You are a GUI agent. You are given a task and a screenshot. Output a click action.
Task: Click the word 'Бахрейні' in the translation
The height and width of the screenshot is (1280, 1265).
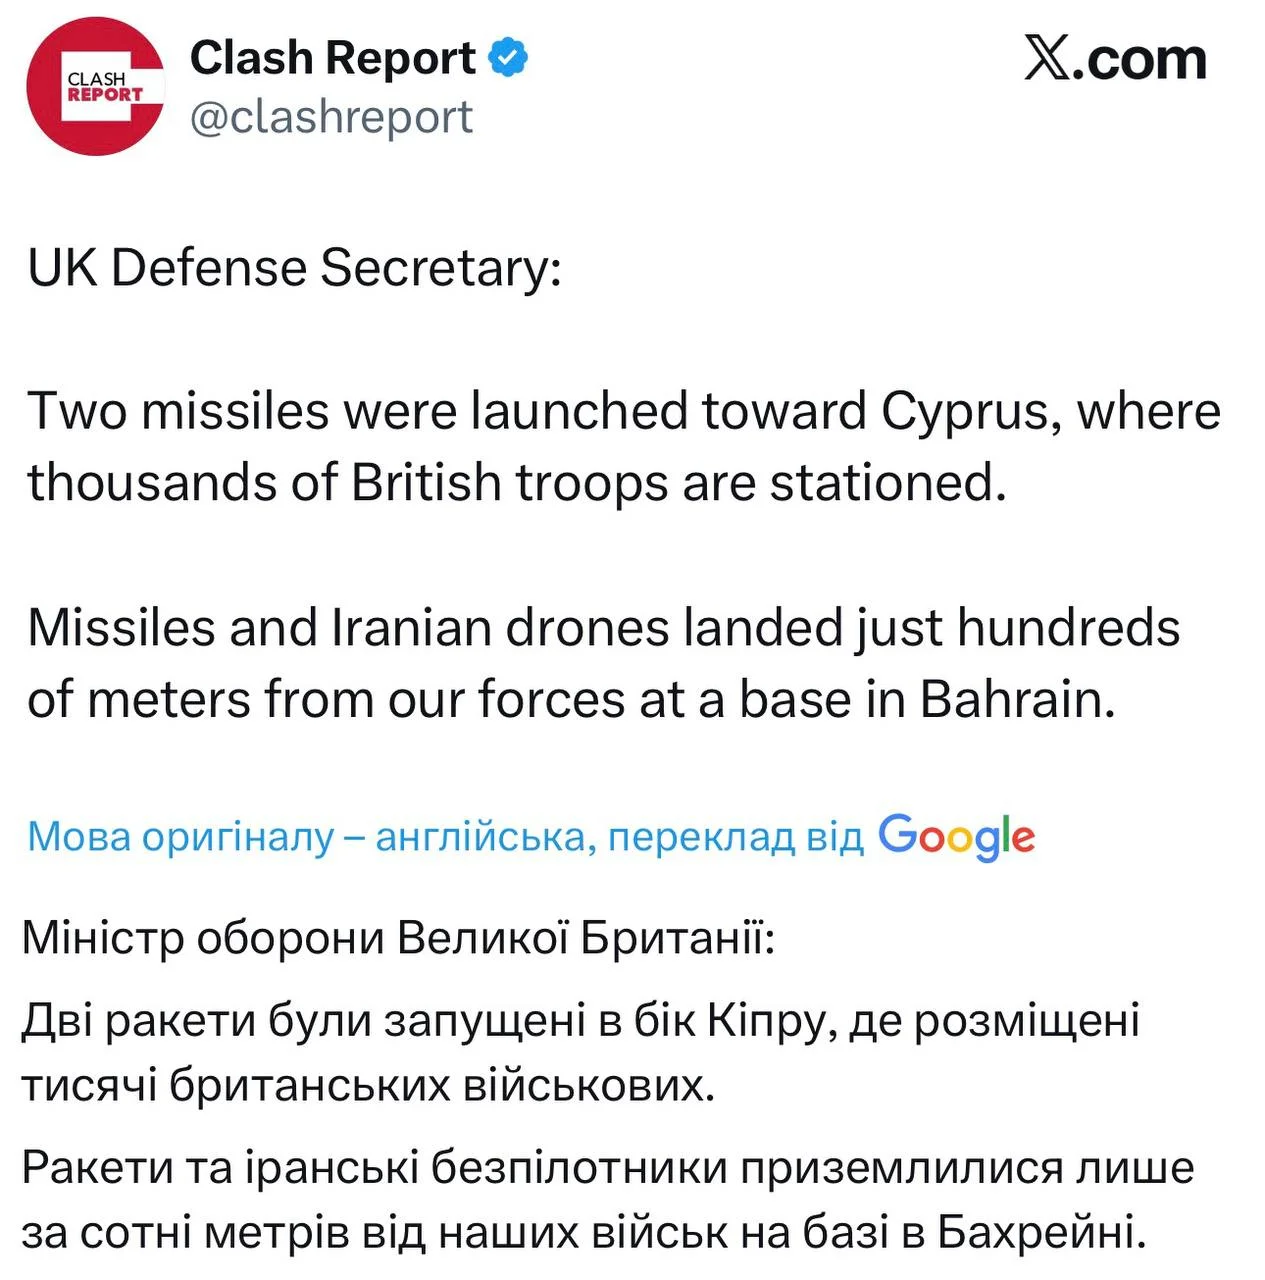1041,1233
